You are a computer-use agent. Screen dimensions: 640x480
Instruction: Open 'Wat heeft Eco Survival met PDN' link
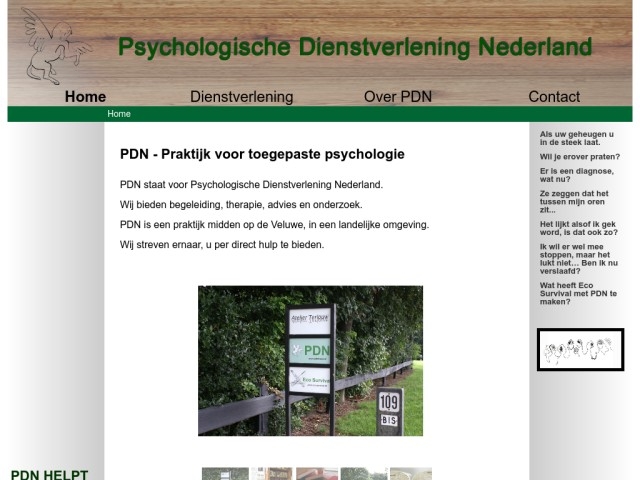(578, 293)
